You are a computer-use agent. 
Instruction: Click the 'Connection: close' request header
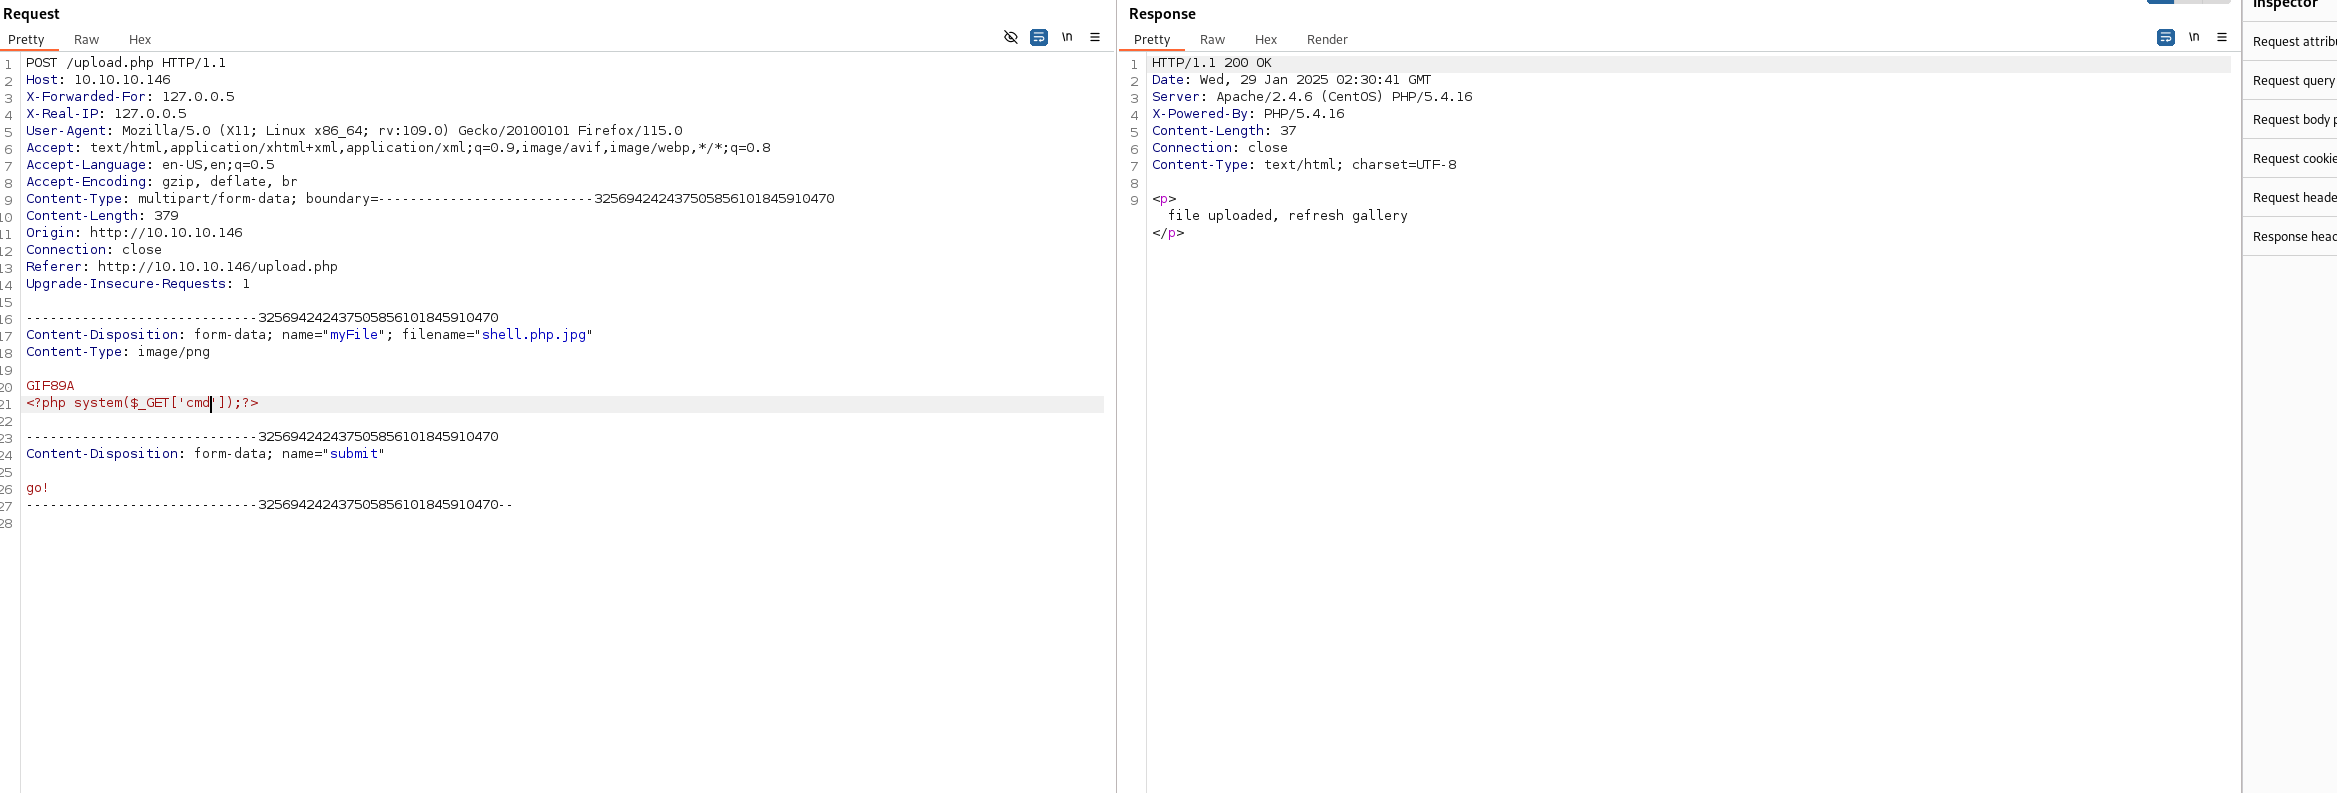click(94, 250)
